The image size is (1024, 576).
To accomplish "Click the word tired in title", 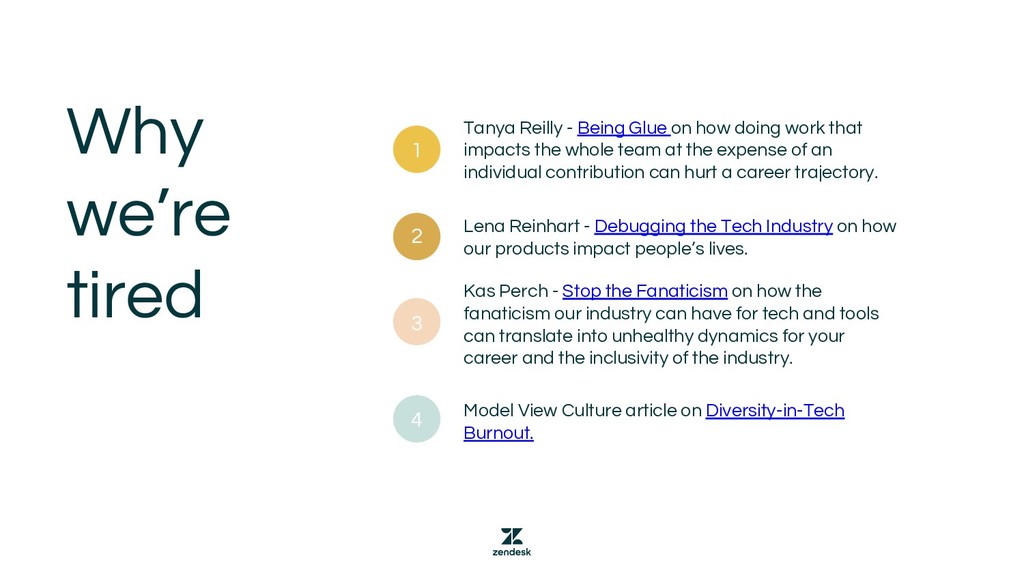I will pyautogui.click(x=135, y=294).
